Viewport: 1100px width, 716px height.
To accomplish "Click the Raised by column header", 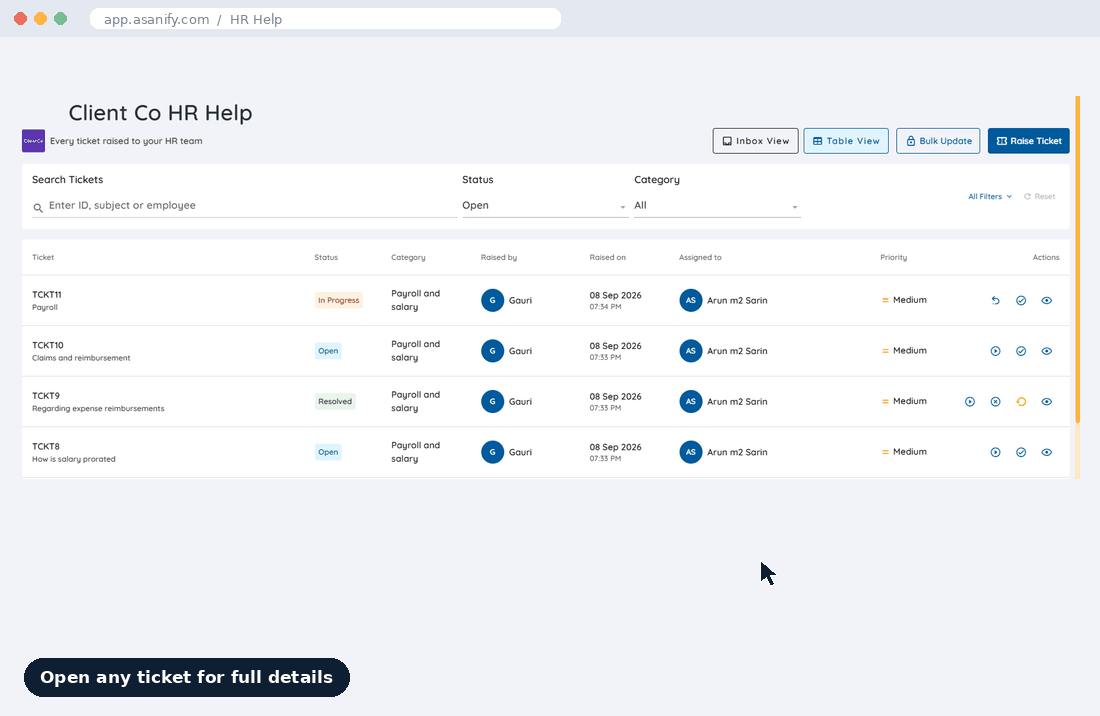I will (499, 257).
